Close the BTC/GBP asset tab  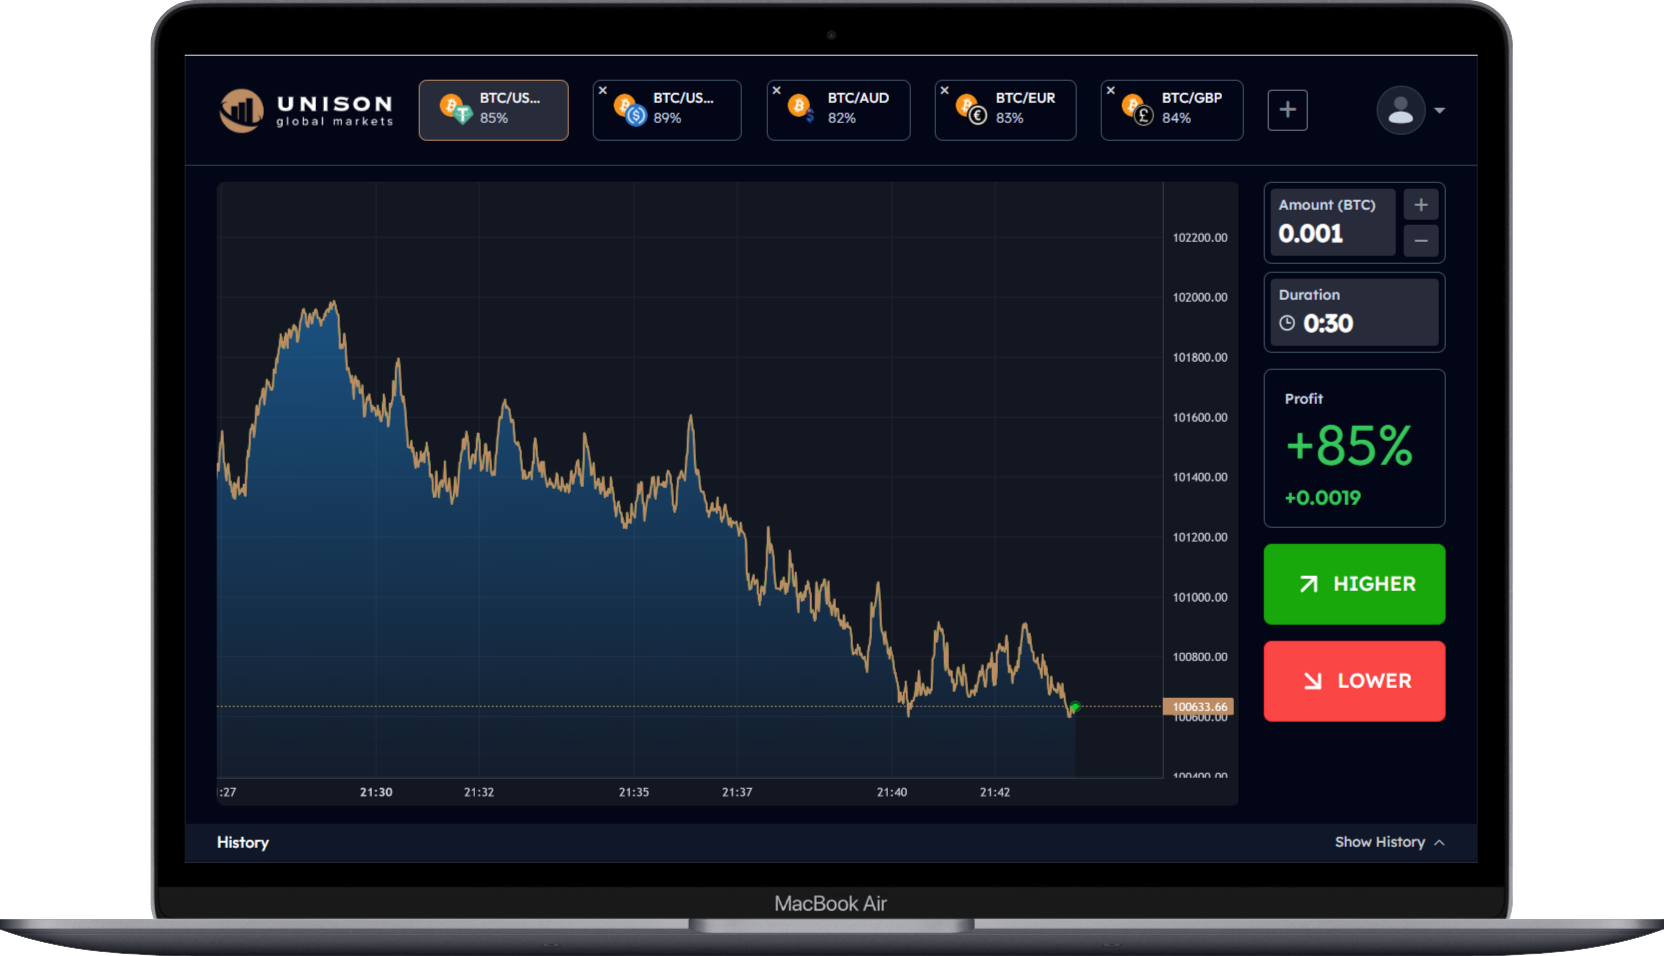point(1111,91)
